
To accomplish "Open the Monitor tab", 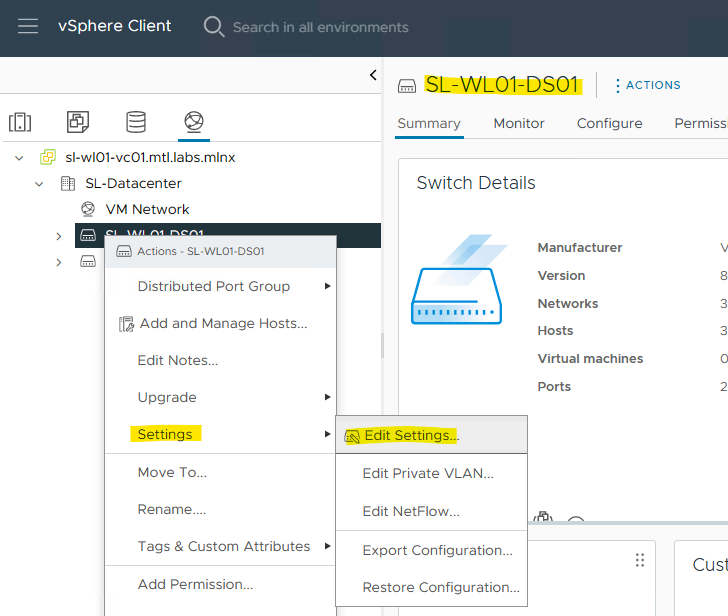I will pyautogui.click(x=519, y=123).
